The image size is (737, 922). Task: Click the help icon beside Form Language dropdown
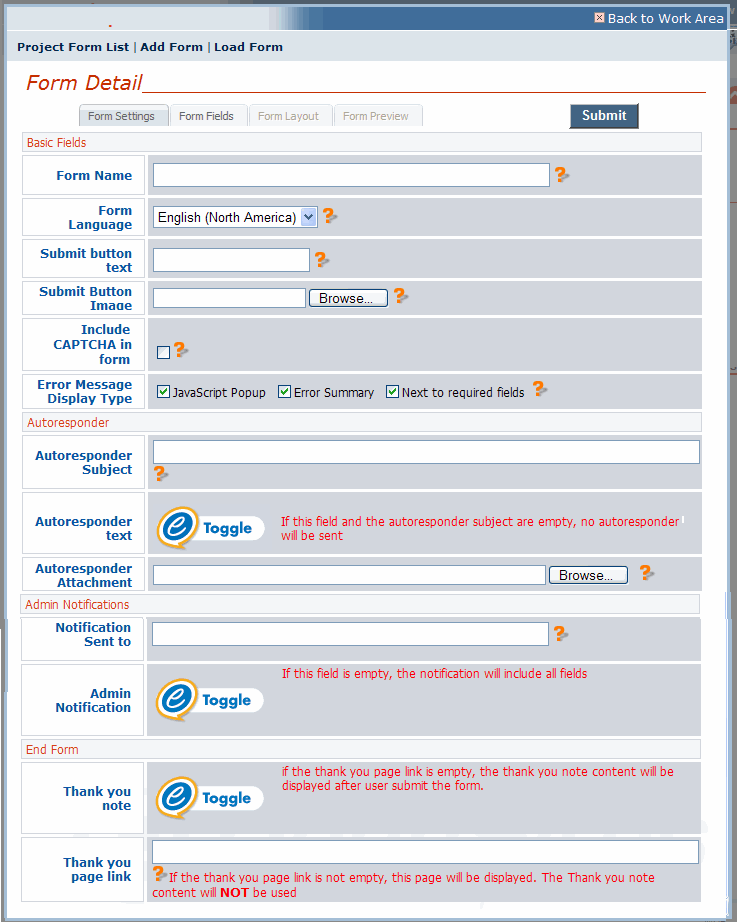click(330, 215)
